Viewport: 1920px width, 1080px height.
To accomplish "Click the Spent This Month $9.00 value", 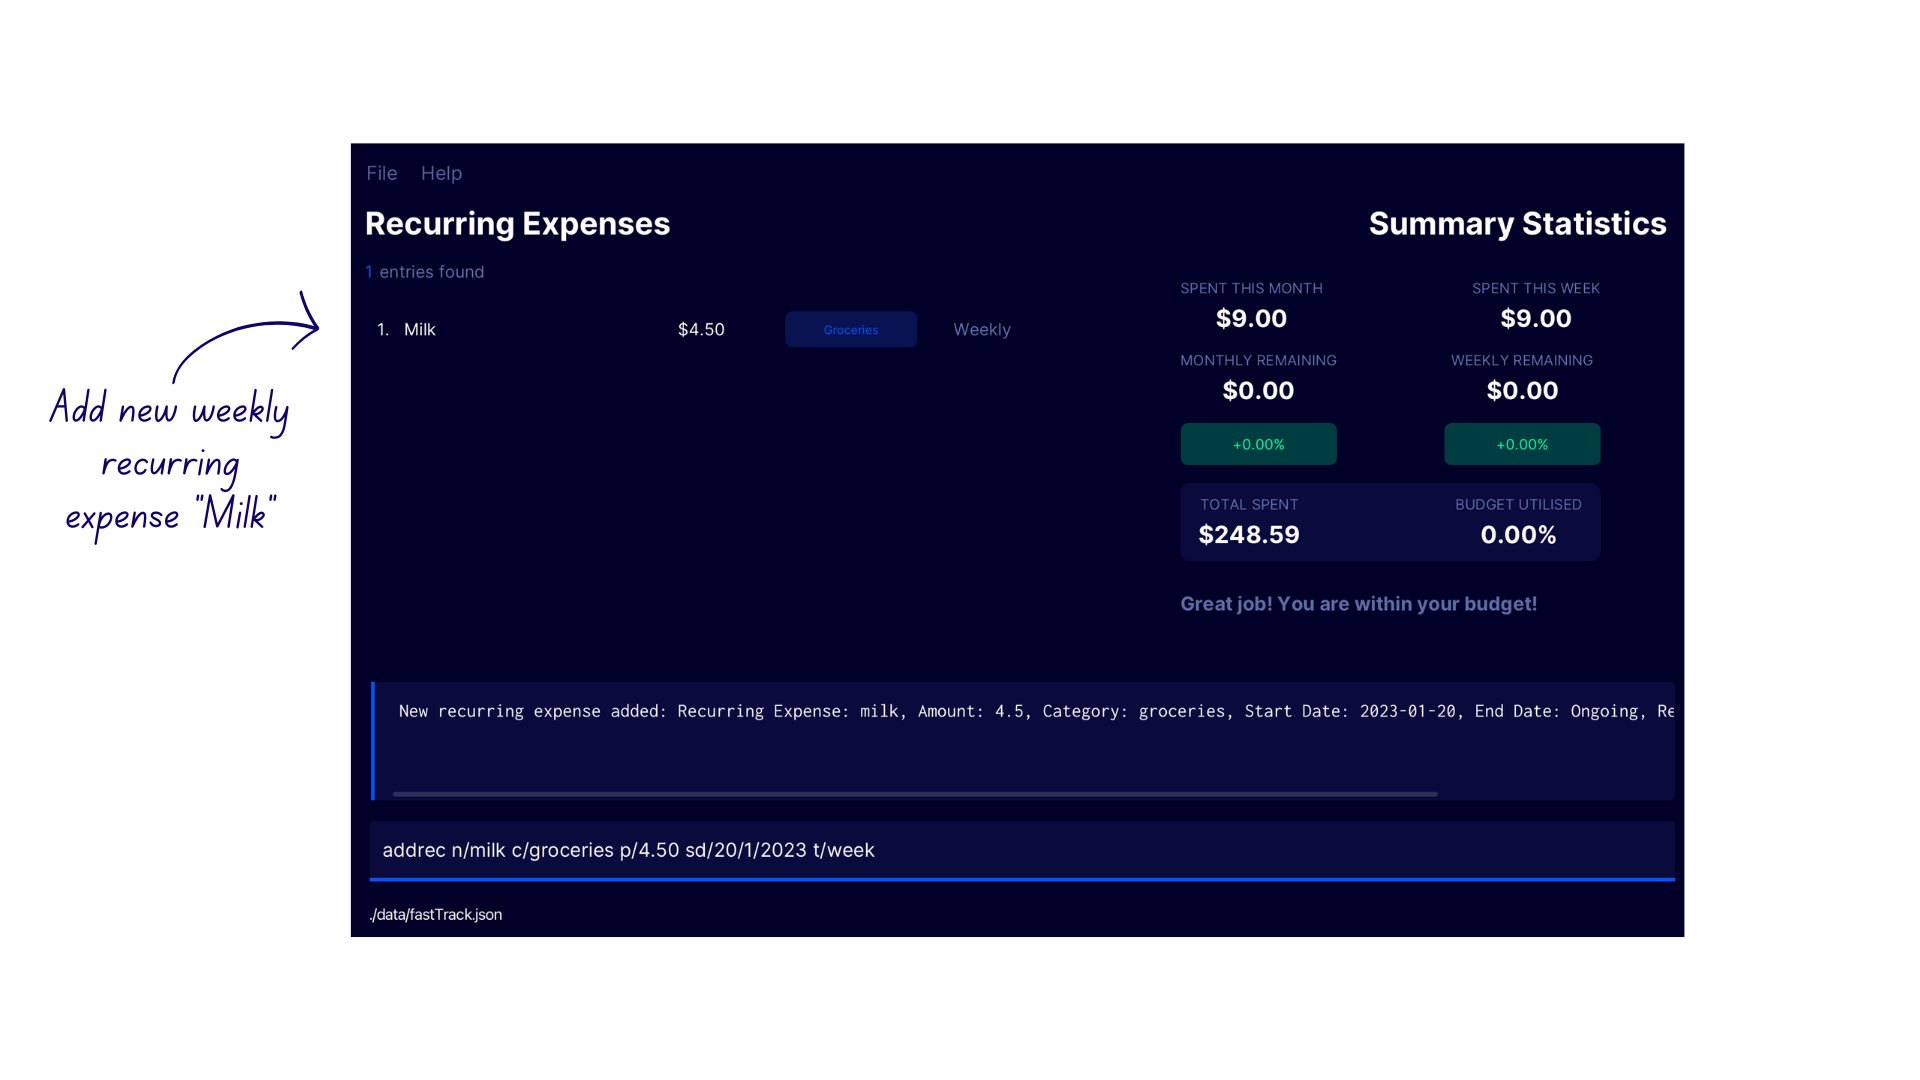I will 1251,319.
